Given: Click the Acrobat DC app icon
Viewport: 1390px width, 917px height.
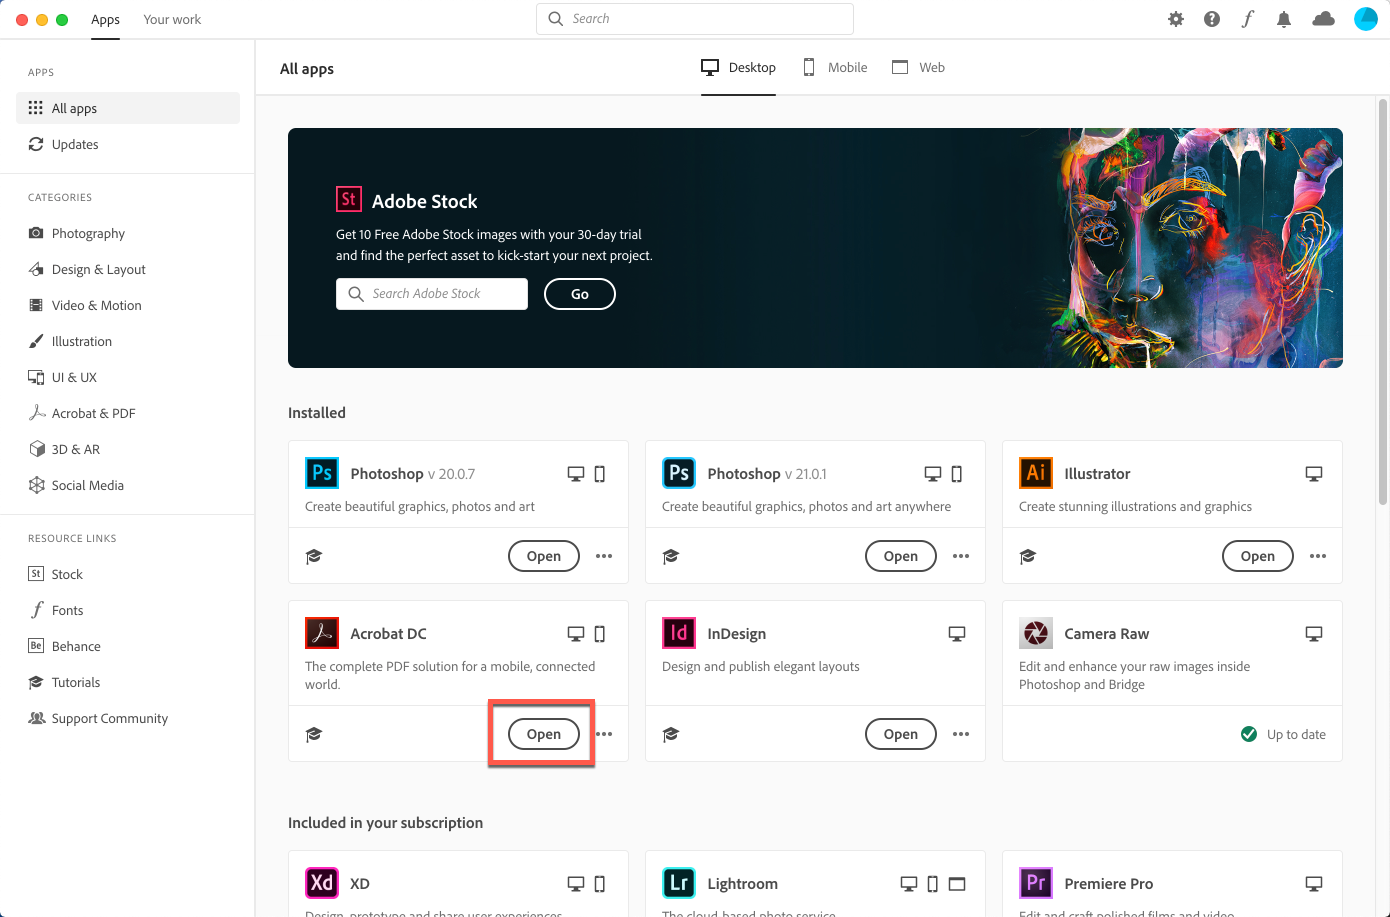Looking at the screenshot, I should [x=322, y=633].
